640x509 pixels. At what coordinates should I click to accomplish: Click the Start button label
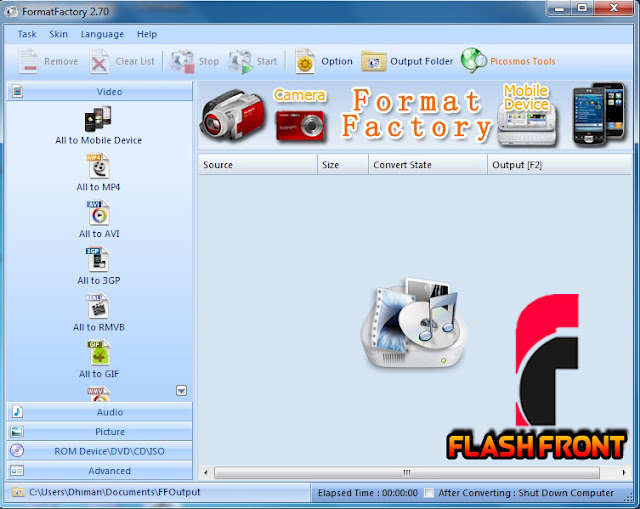(267, 62)
